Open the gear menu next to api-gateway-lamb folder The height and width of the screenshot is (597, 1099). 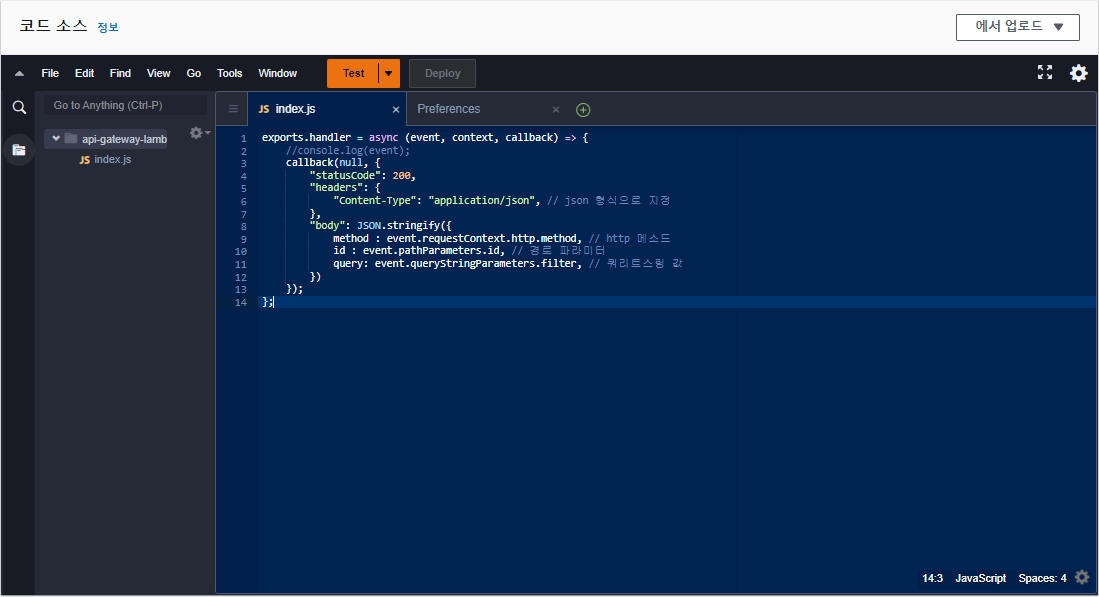(x=197, y=131)
